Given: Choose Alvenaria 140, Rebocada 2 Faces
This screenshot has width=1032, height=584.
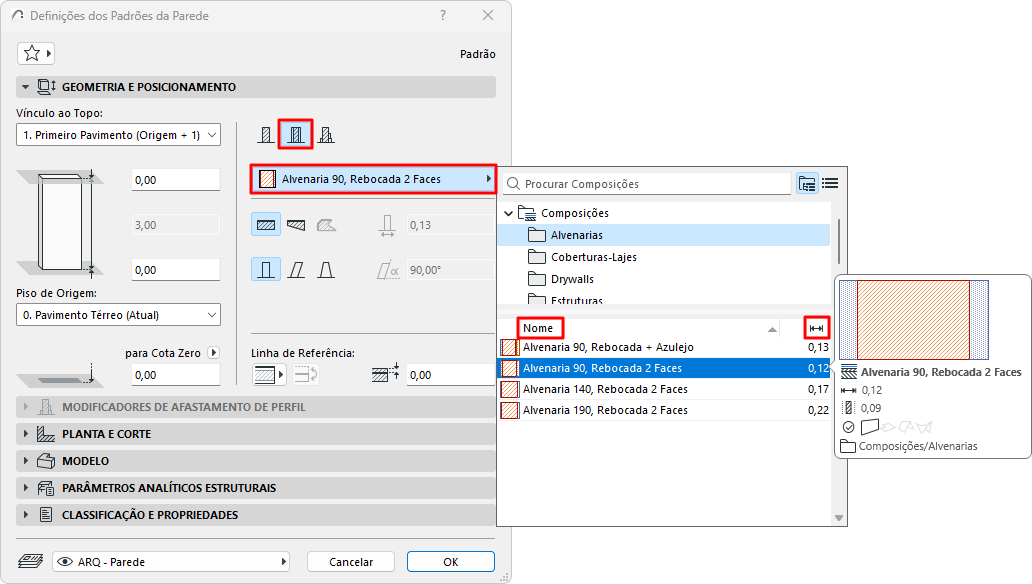Looking at the screenshot, I should pyautogui.click(x=664, y=389).
